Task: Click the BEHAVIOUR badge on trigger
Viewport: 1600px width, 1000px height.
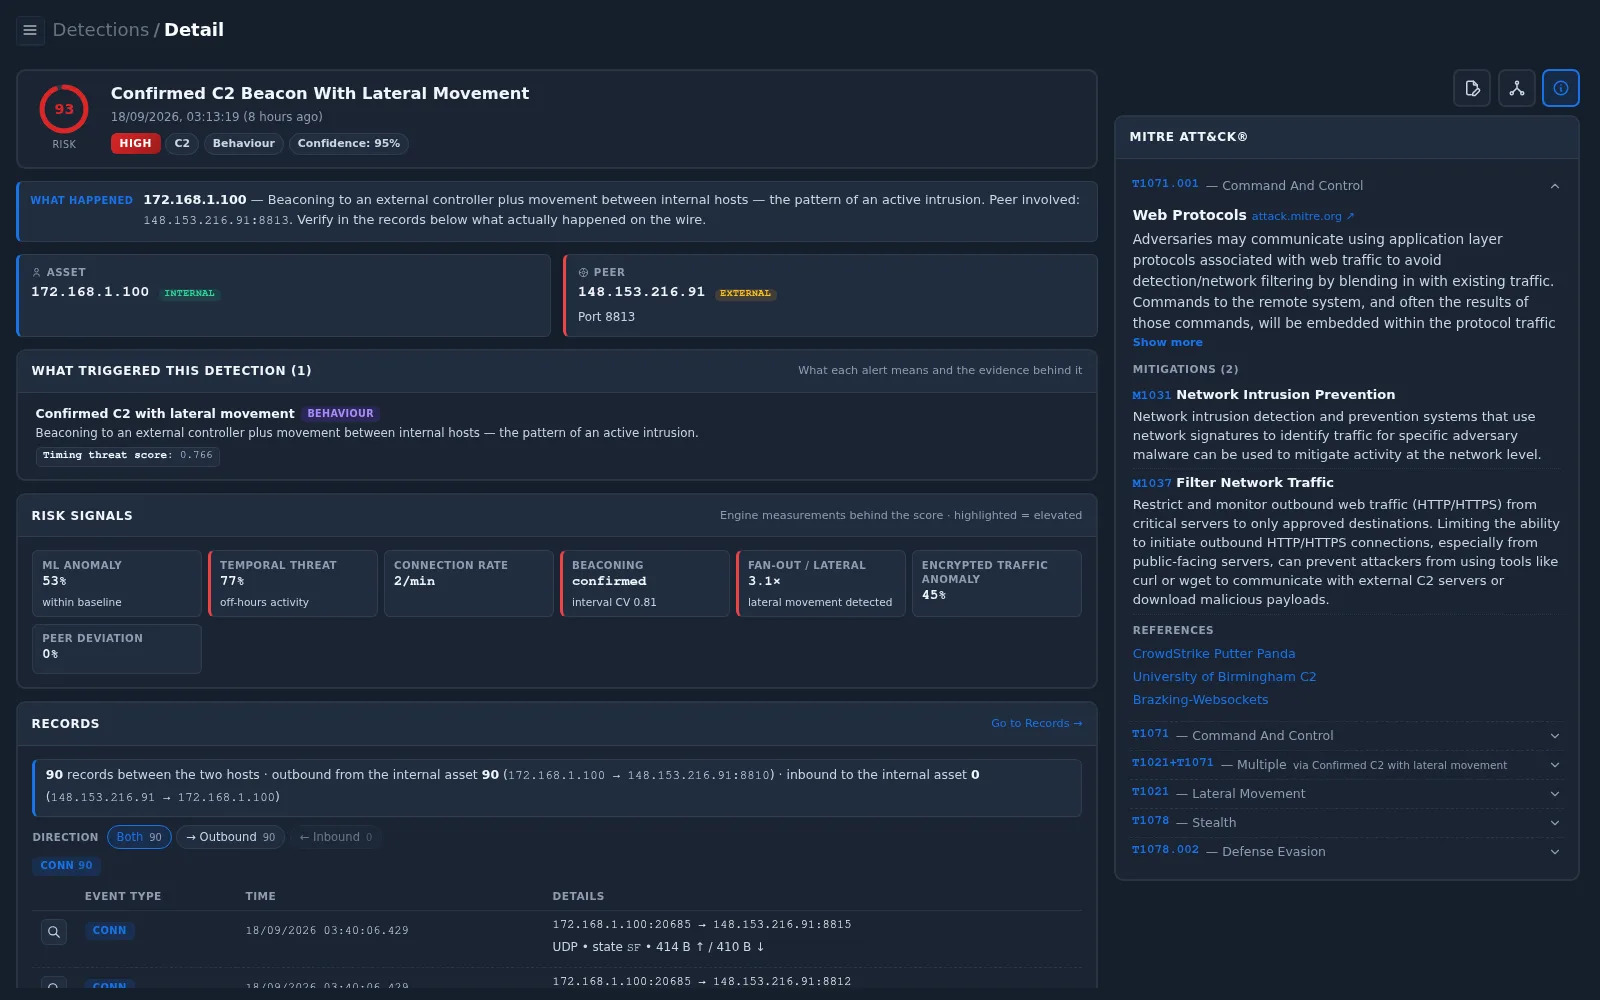Action: 340,413
